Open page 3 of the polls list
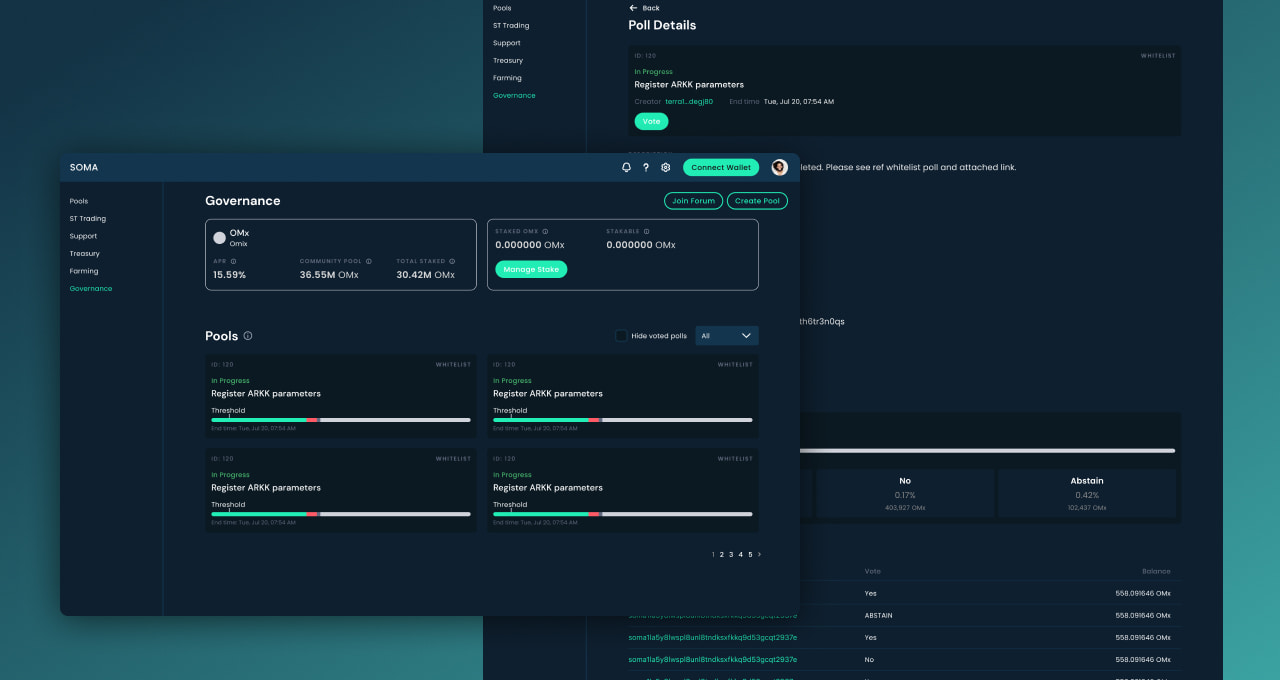Screen dimensions: 1280x680 tap(731, 553)
